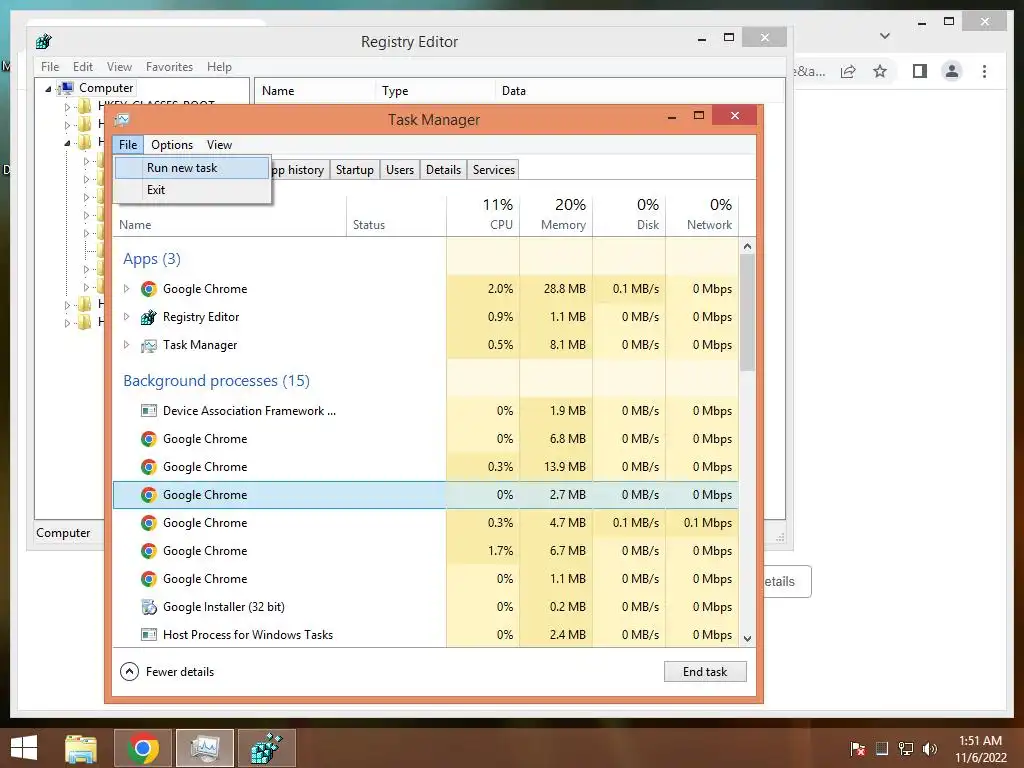
Task: Click File menu in Task Manager
Action: click(x=128, y=145)
